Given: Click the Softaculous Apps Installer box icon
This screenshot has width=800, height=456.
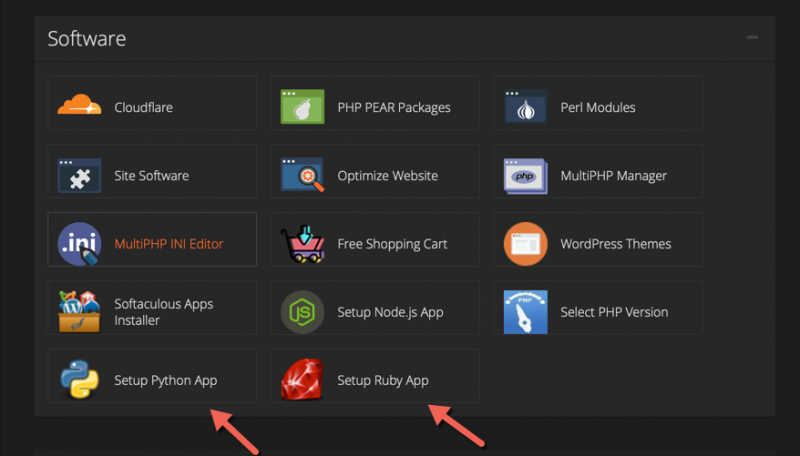Looking at the screenshot, I should (x=79, y=312).
